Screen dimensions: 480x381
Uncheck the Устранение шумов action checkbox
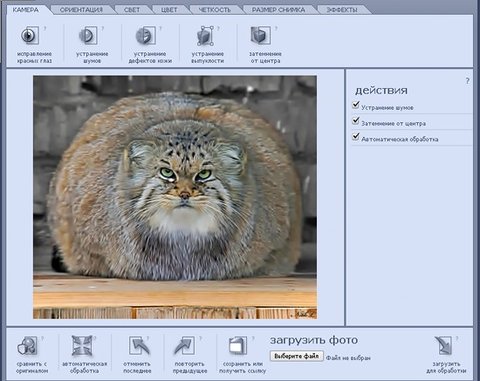click(356, 105)
